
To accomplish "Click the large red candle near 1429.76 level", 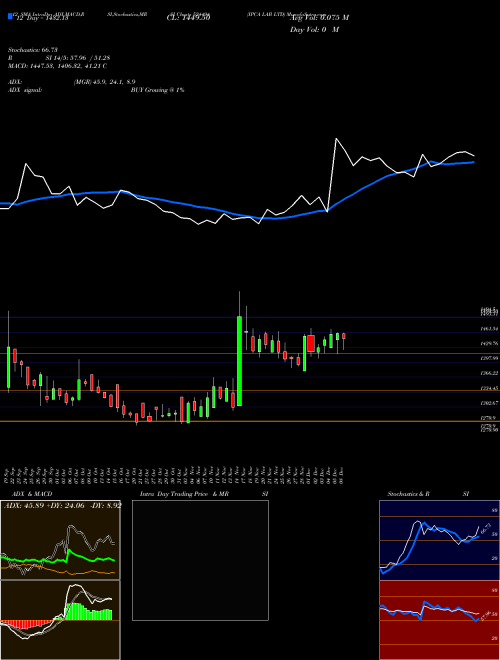I will [311, 343].
